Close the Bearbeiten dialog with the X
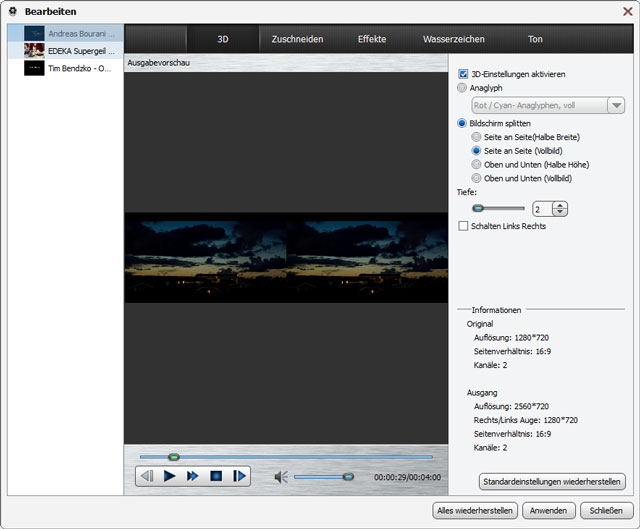 [628, 11]
